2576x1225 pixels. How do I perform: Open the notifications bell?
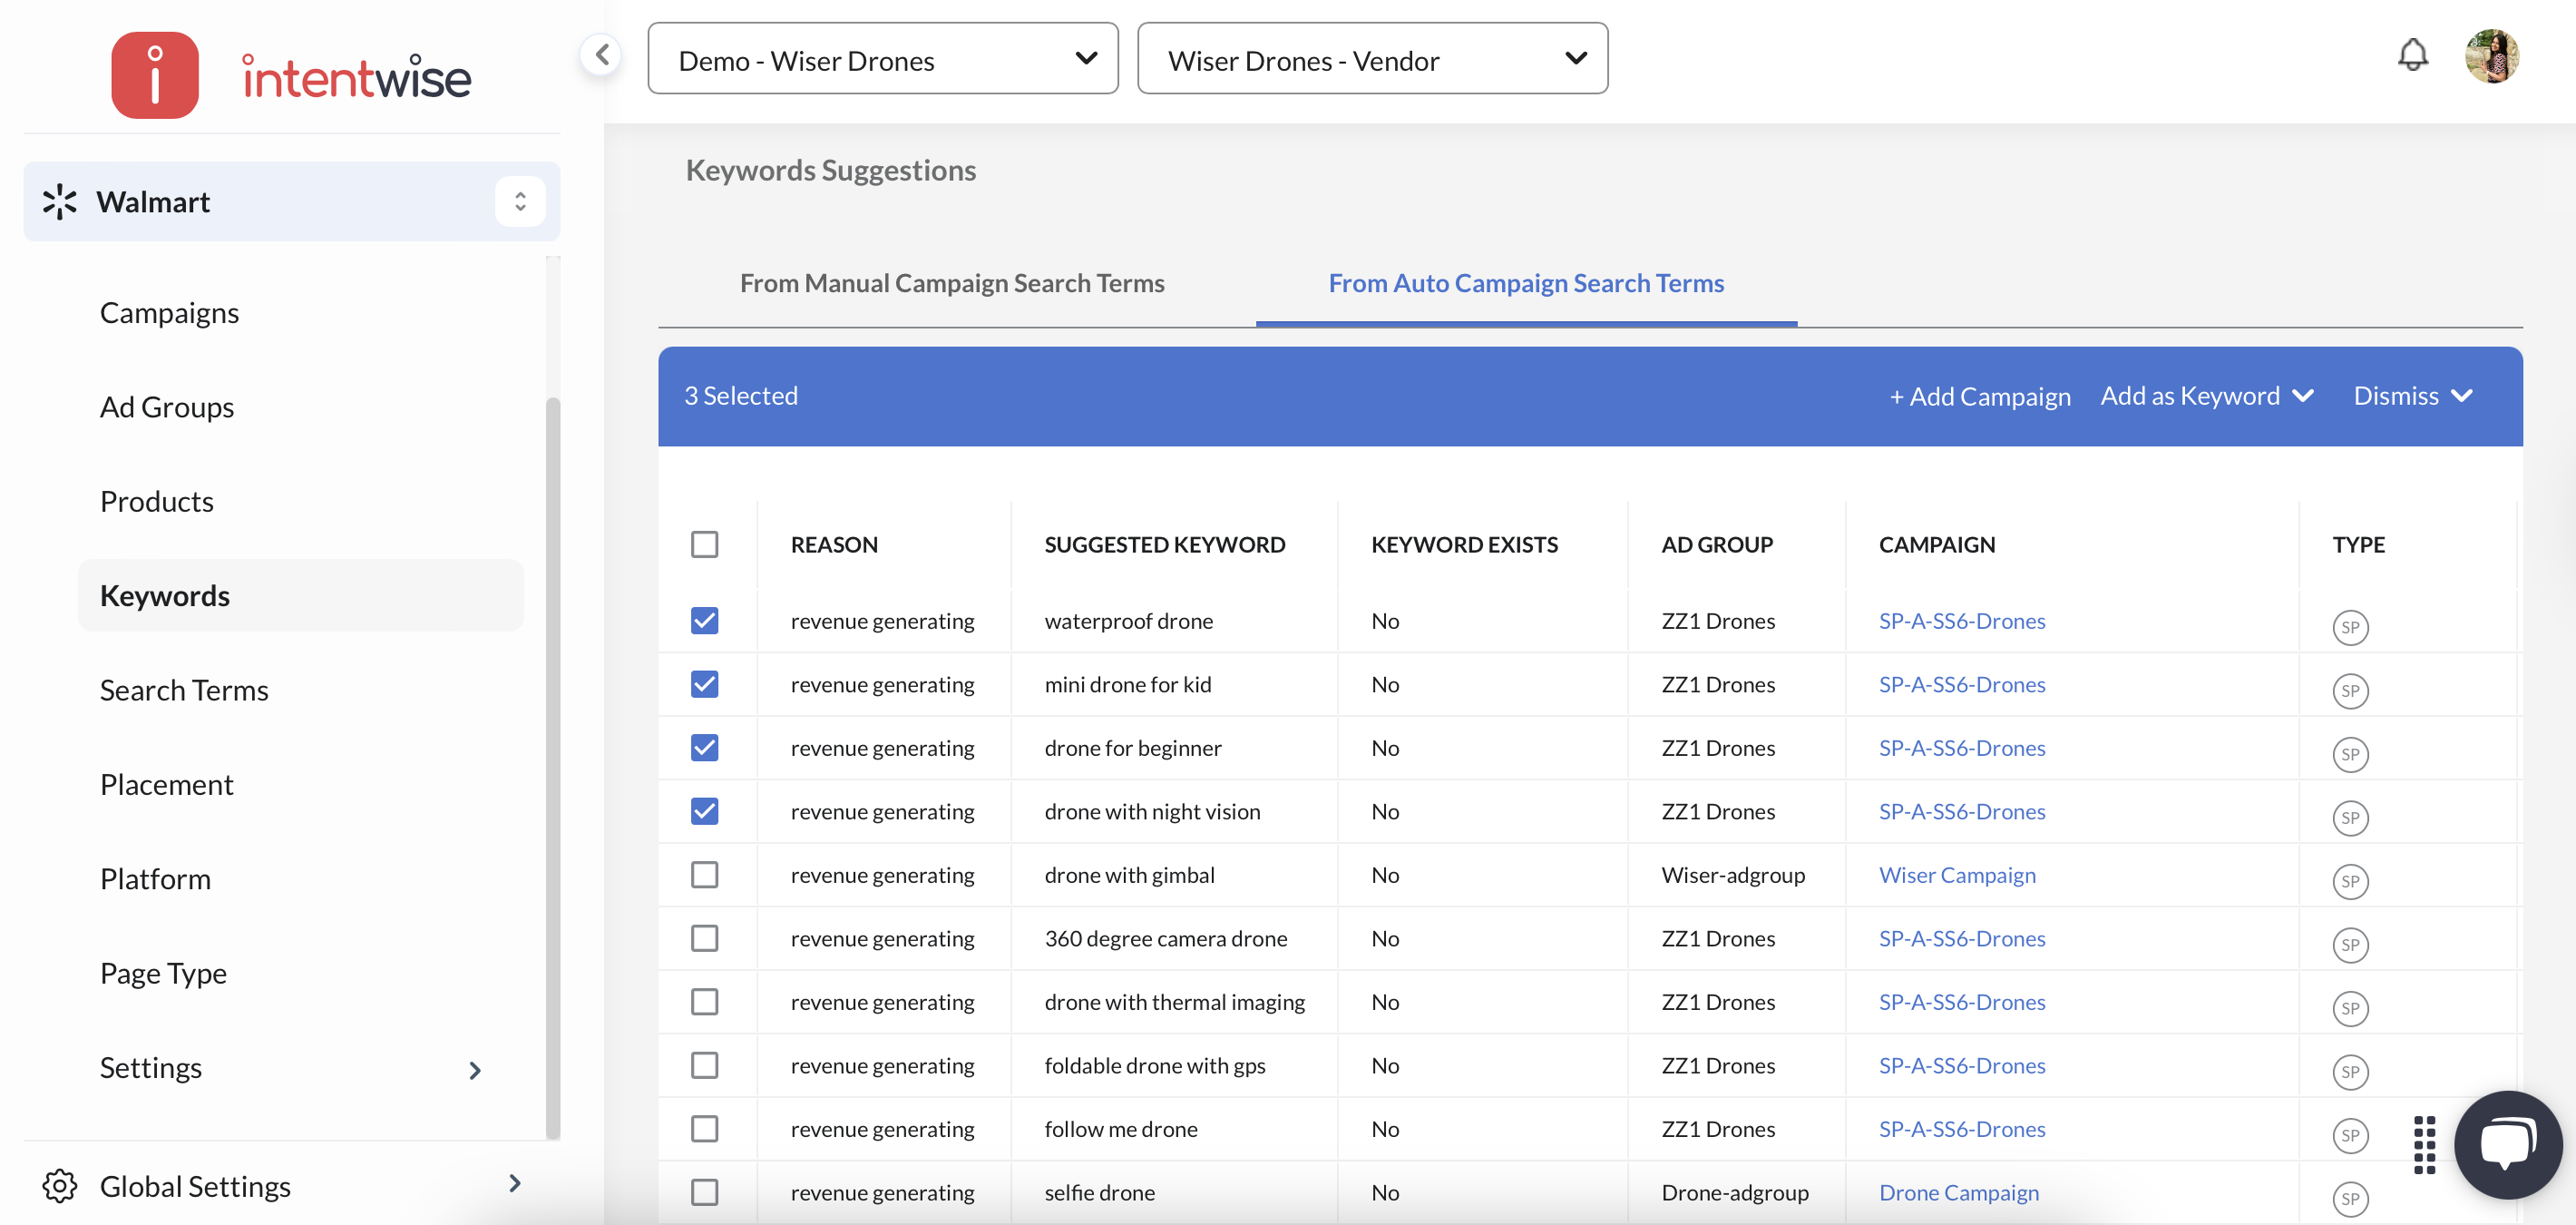[x=2412, y=55]
